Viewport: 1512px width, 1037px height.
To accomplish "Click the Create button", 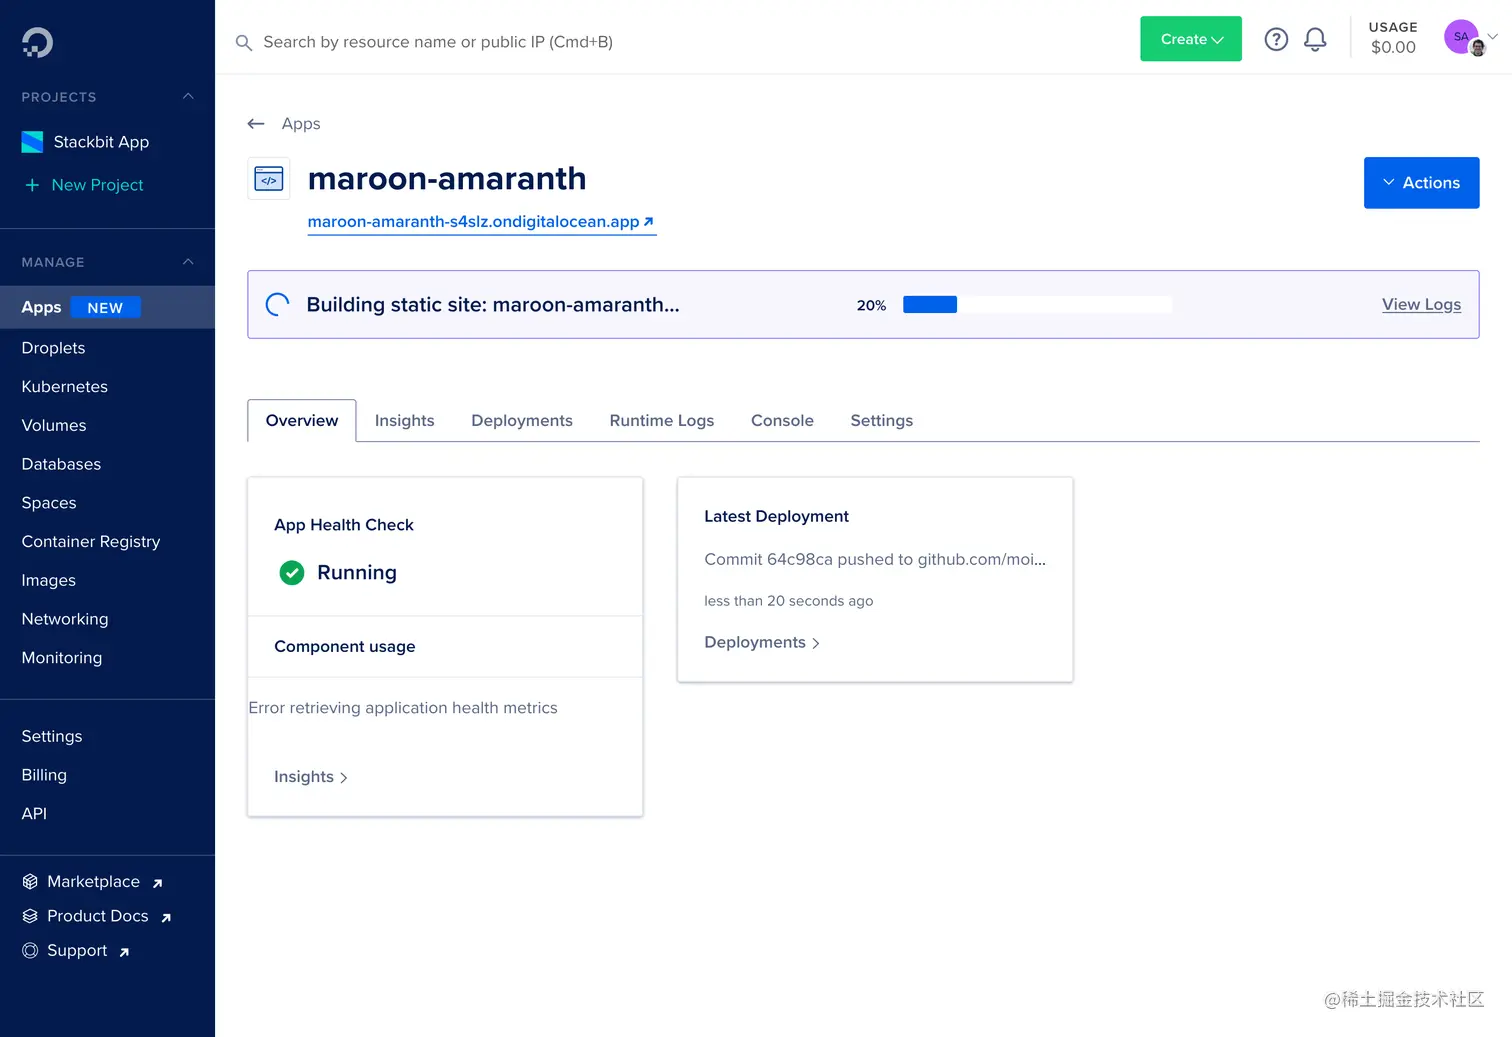I will coord(1190,38).
